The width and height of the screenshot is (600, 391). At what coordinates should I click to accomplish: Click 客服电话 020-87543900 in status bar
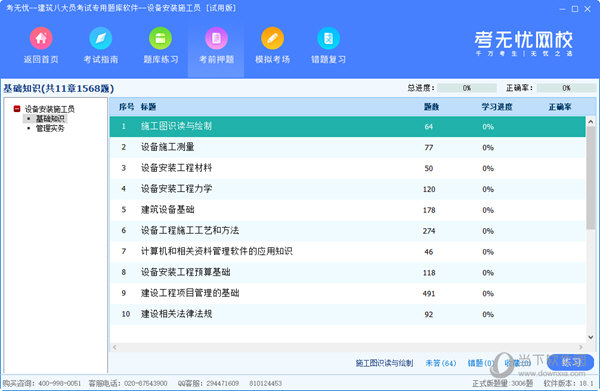(x=128, y=383)
